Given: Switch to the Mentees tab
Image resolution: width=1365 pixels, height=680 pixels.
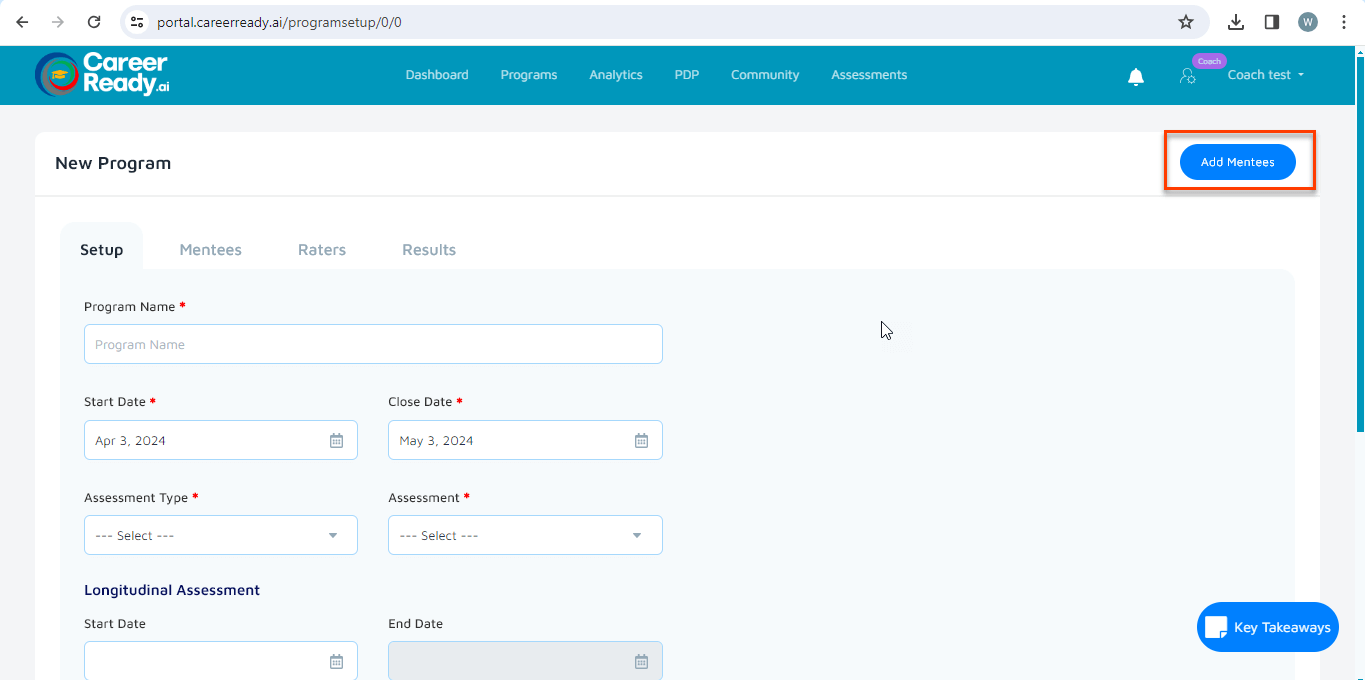Looking at the screenshot, I should (210, 250).
